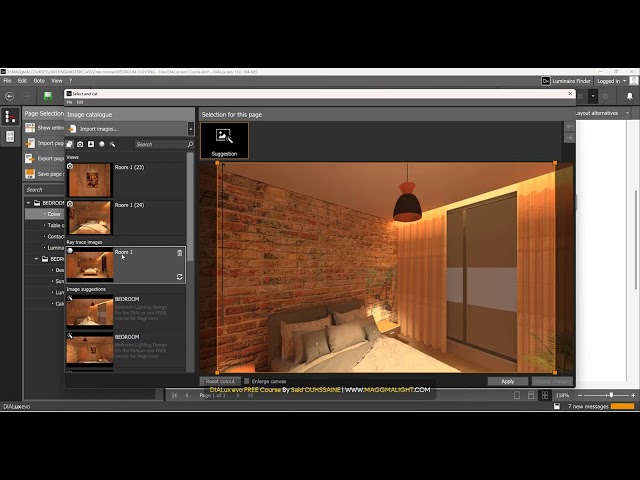Click the 7 new messages status entry
Viewport: 640px width, 480px height.
tap(588, 406)
